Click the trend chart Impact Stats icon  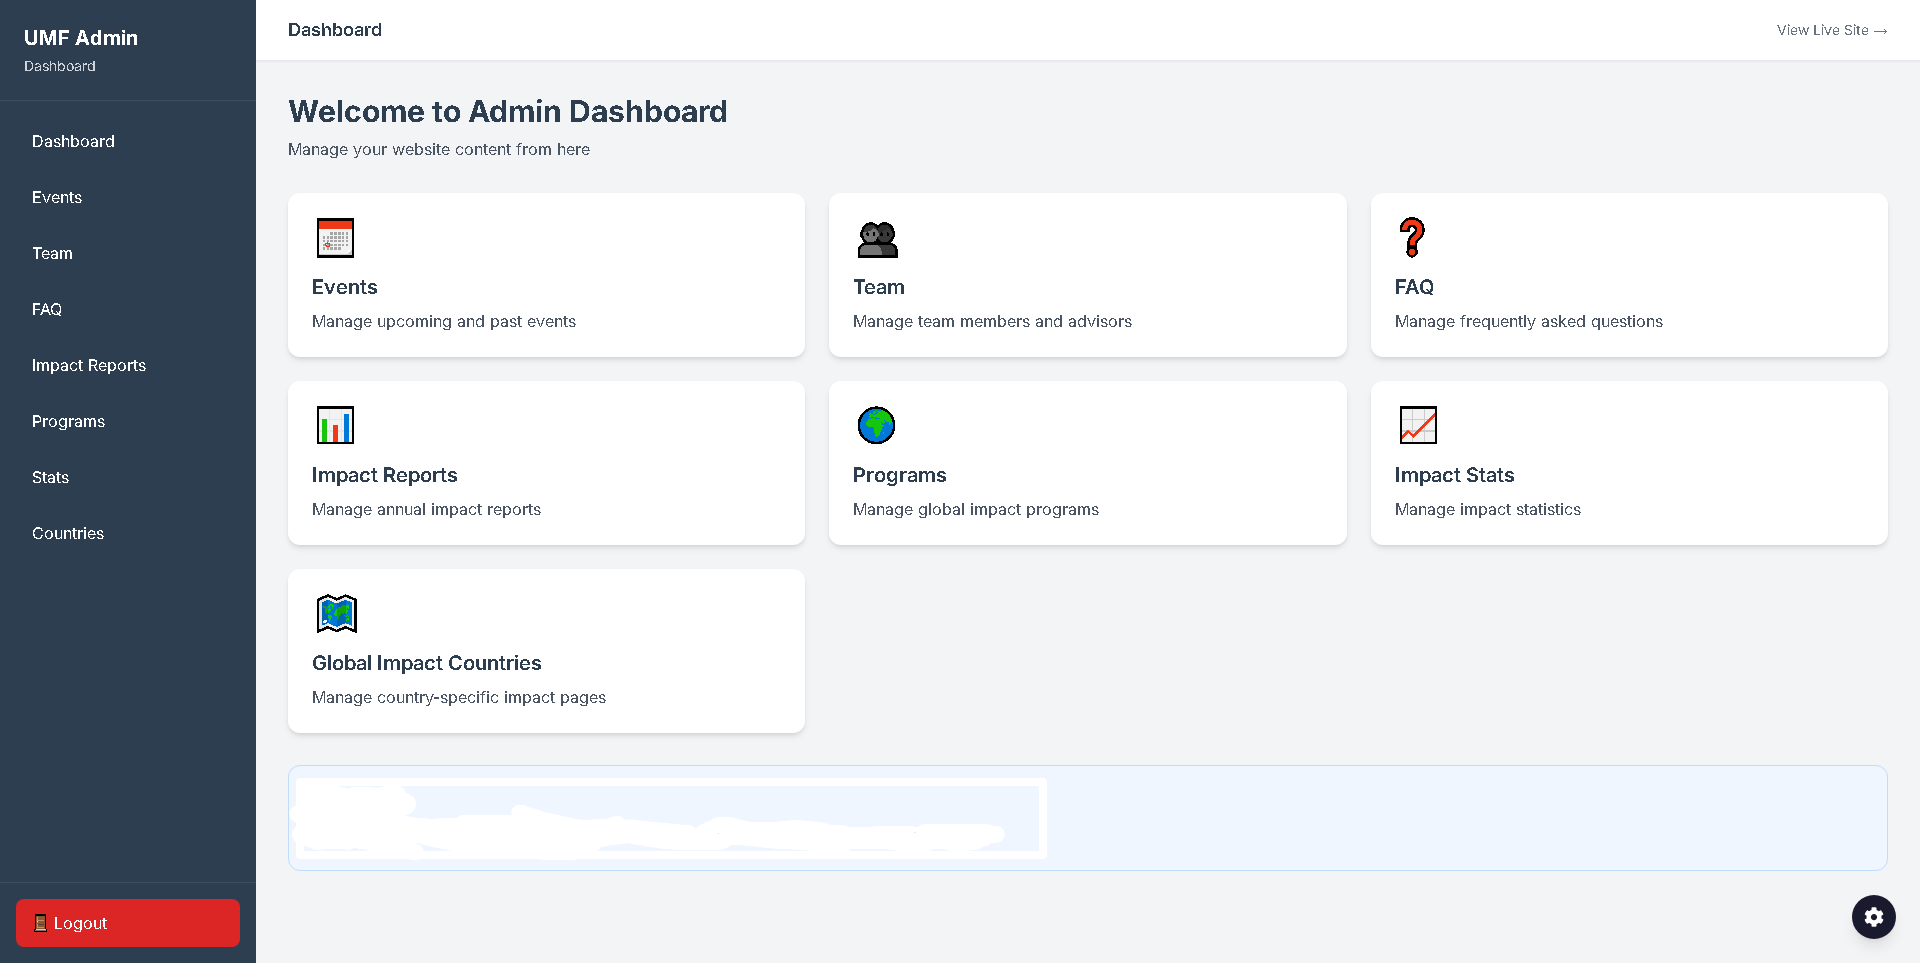click(x=1418, y=425)
